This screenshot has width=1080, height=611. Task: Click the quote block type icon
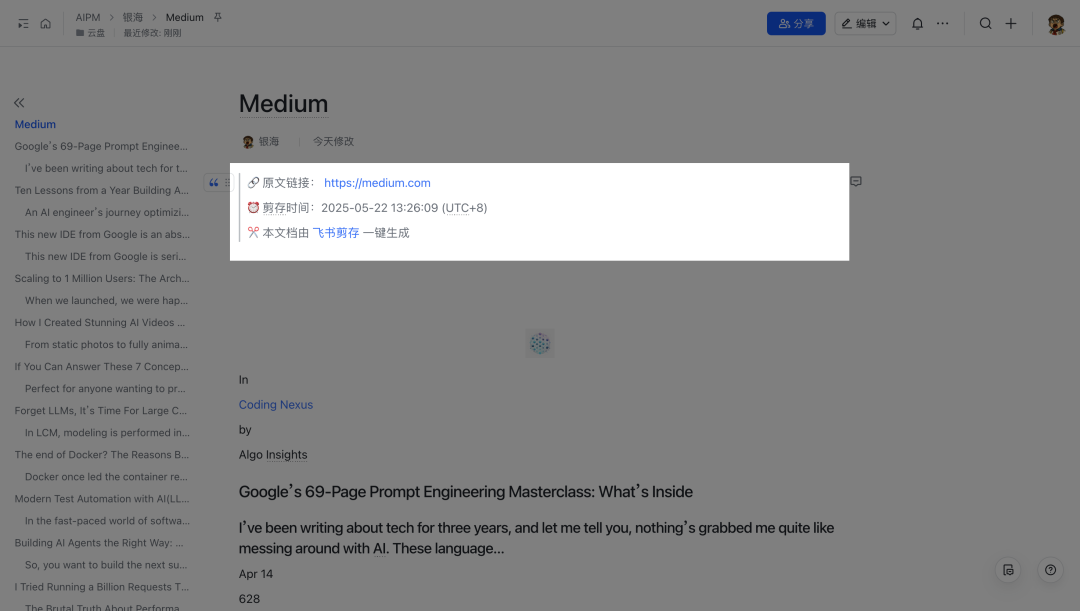point(214,183)
